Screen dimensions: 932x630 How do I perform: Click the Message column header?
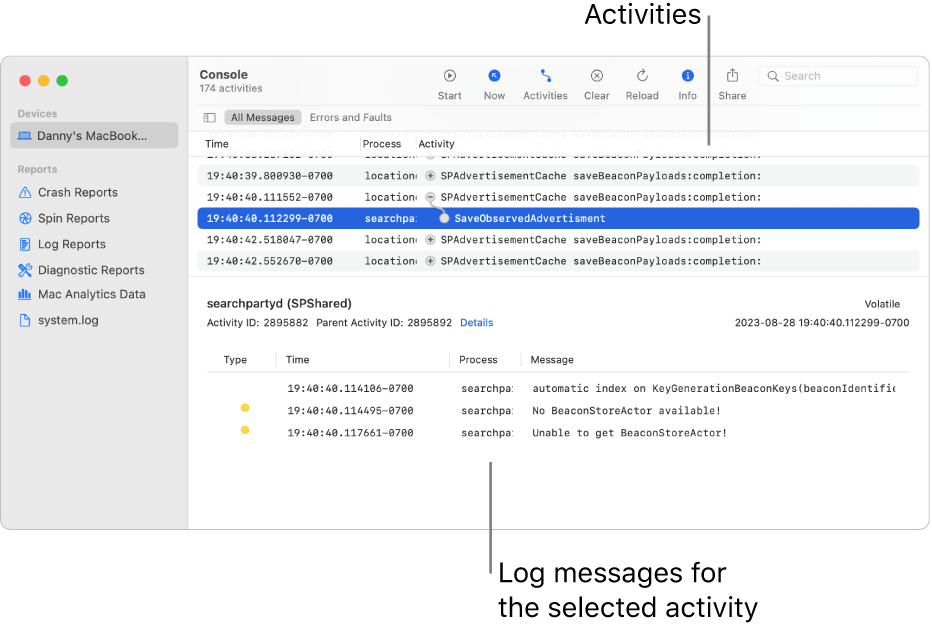pos(552,360)
